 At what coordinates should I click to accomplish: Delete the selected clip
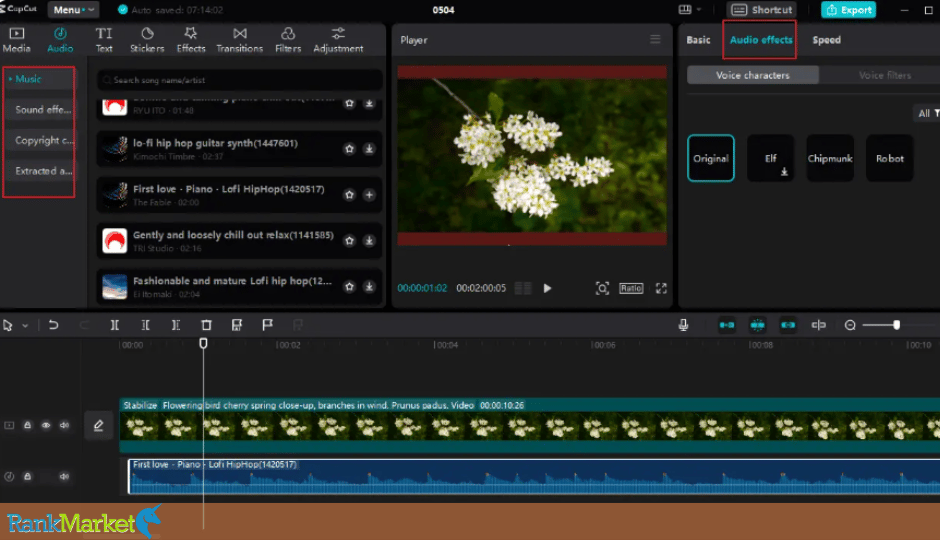[x=206, y=325]
